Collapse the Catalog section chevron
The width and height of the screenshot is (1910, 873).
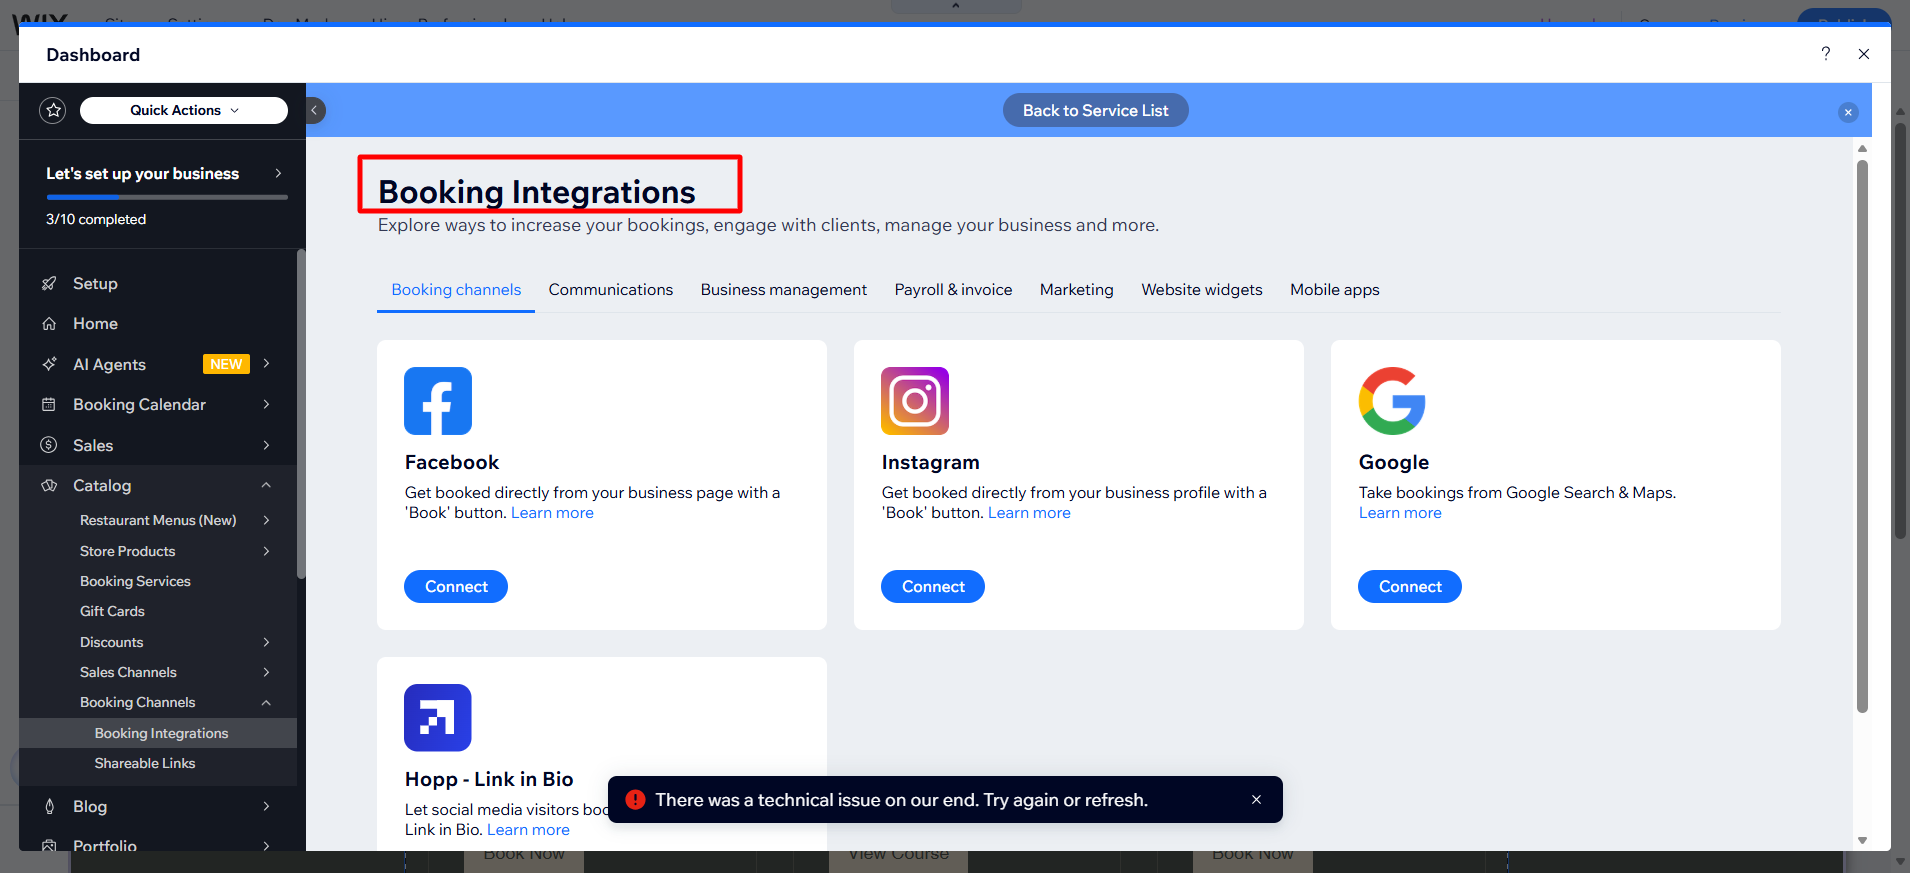pos(267,485)
